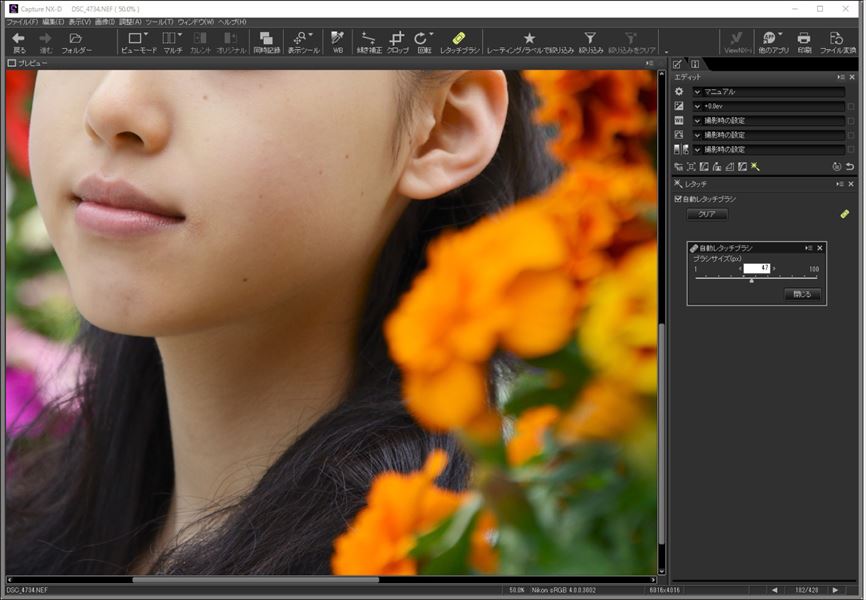Click the gear icon beside マニュアル

click(679, 92)
